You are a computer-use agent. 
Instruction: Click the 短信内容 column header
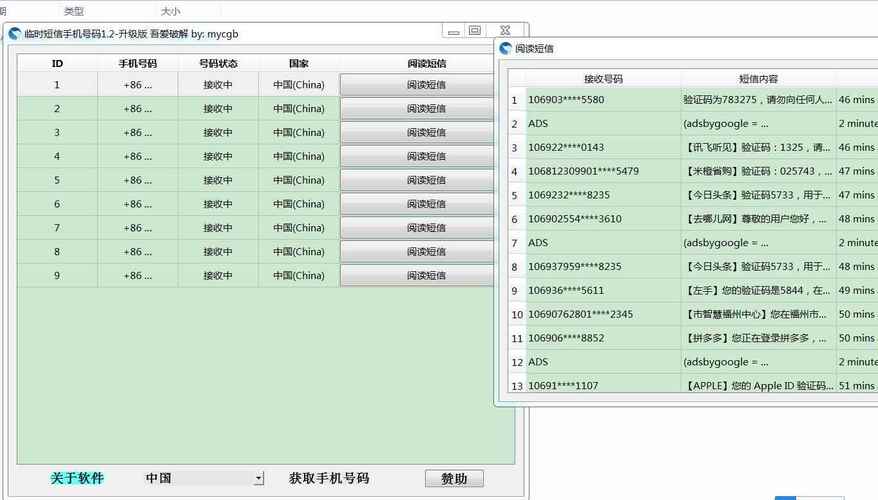click(758, 79)
